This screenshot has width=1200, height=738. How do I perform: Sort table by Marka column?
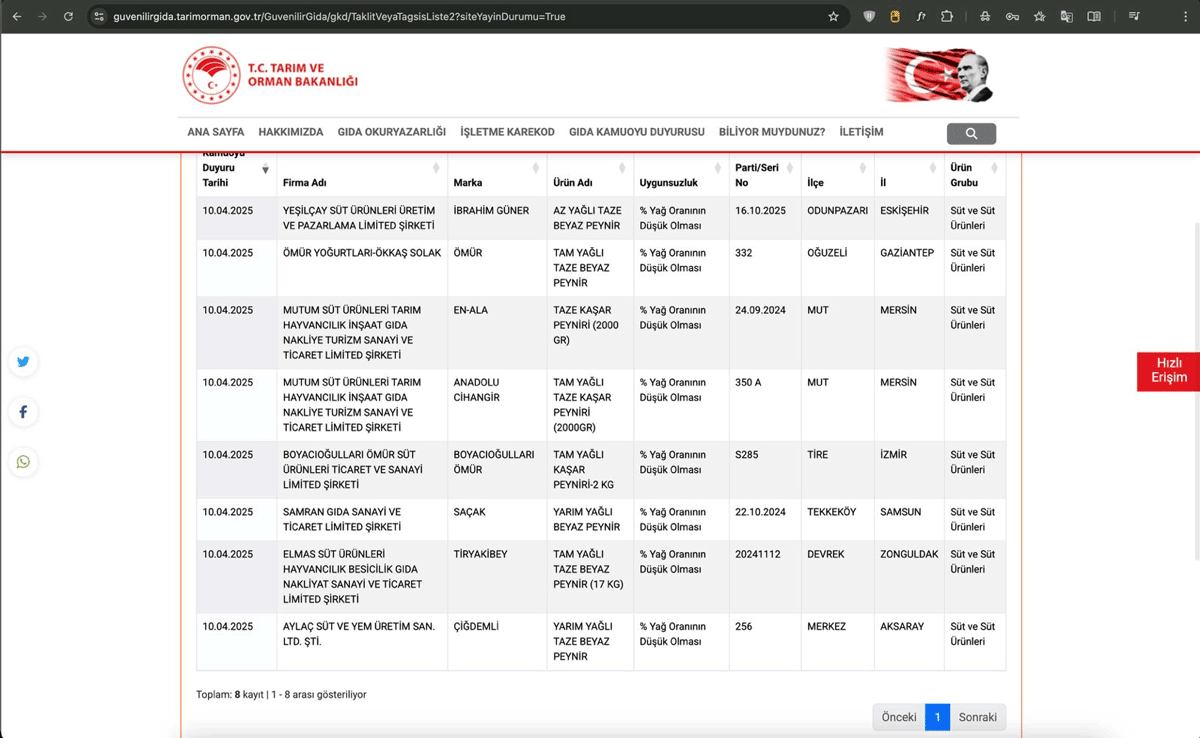coord(497,175)
